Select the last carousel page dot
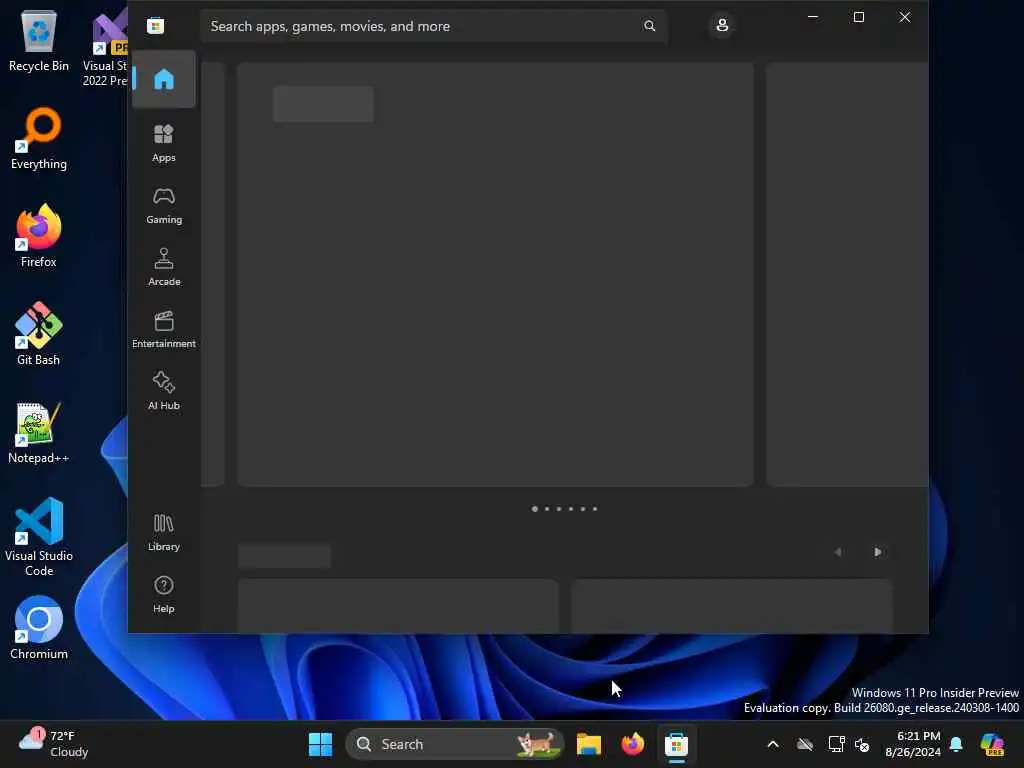Image resolution: width=1024 pixels, height=768 pixels. pyautogui.click(x=595, y=509)
